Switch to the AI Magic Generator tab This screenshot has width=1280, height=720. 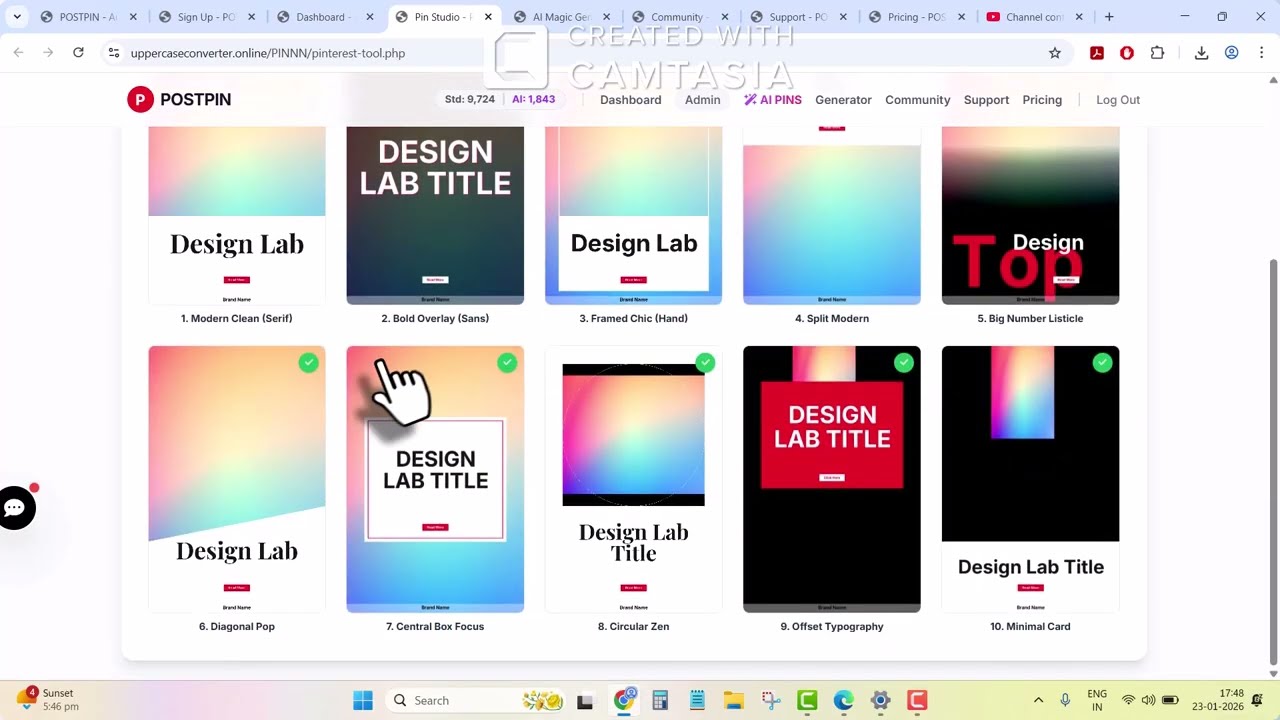coord(561,17)
